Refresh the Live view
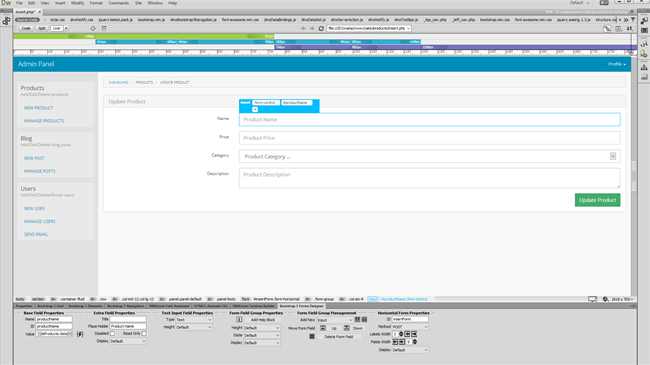650x365 pixels. pyautogui.click(x=321, y=28)
